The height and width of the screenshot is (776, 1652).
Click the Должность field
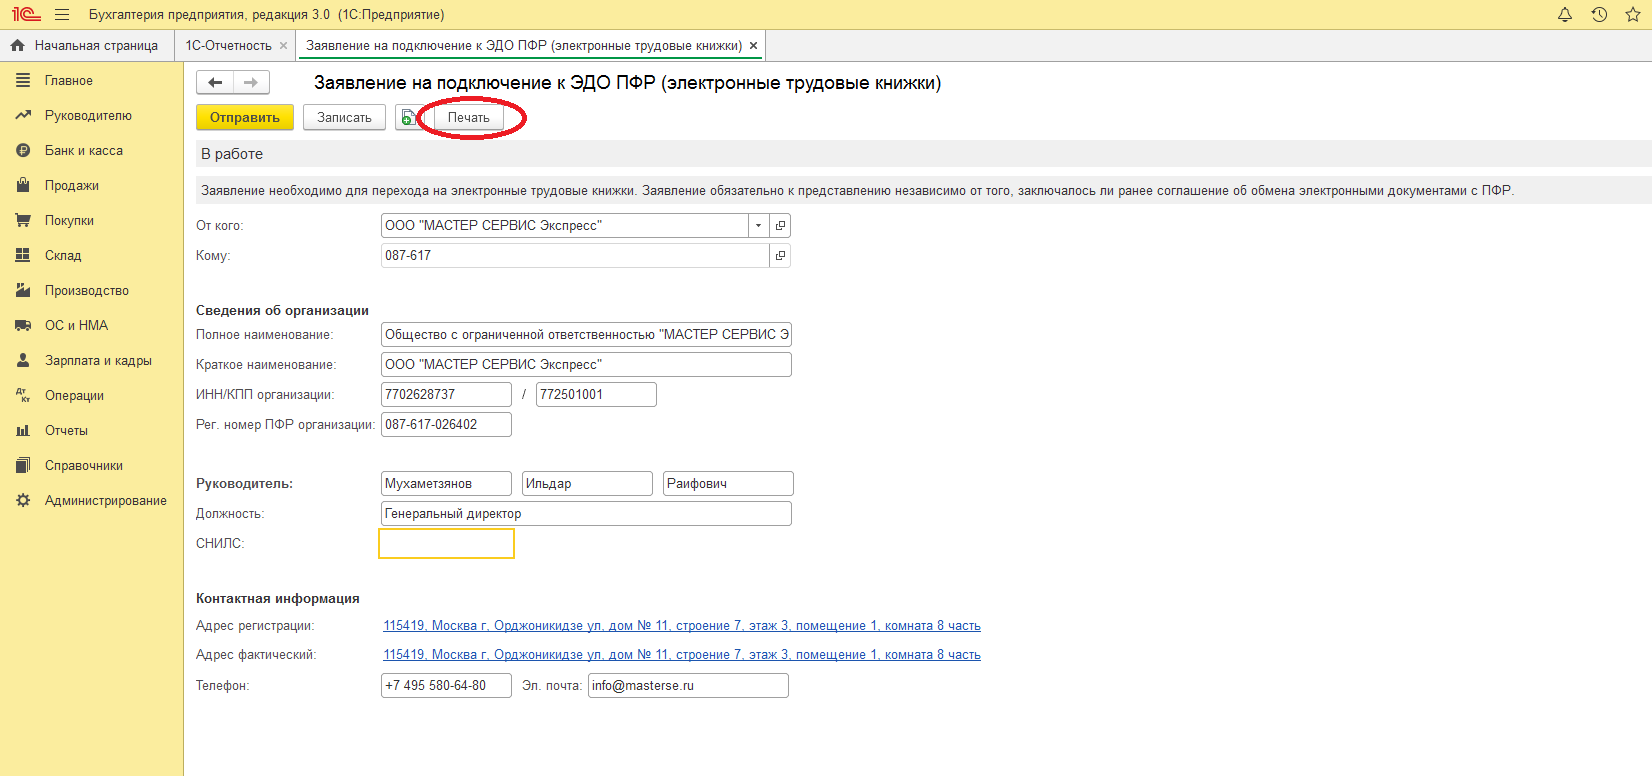(x=586, y=514)
